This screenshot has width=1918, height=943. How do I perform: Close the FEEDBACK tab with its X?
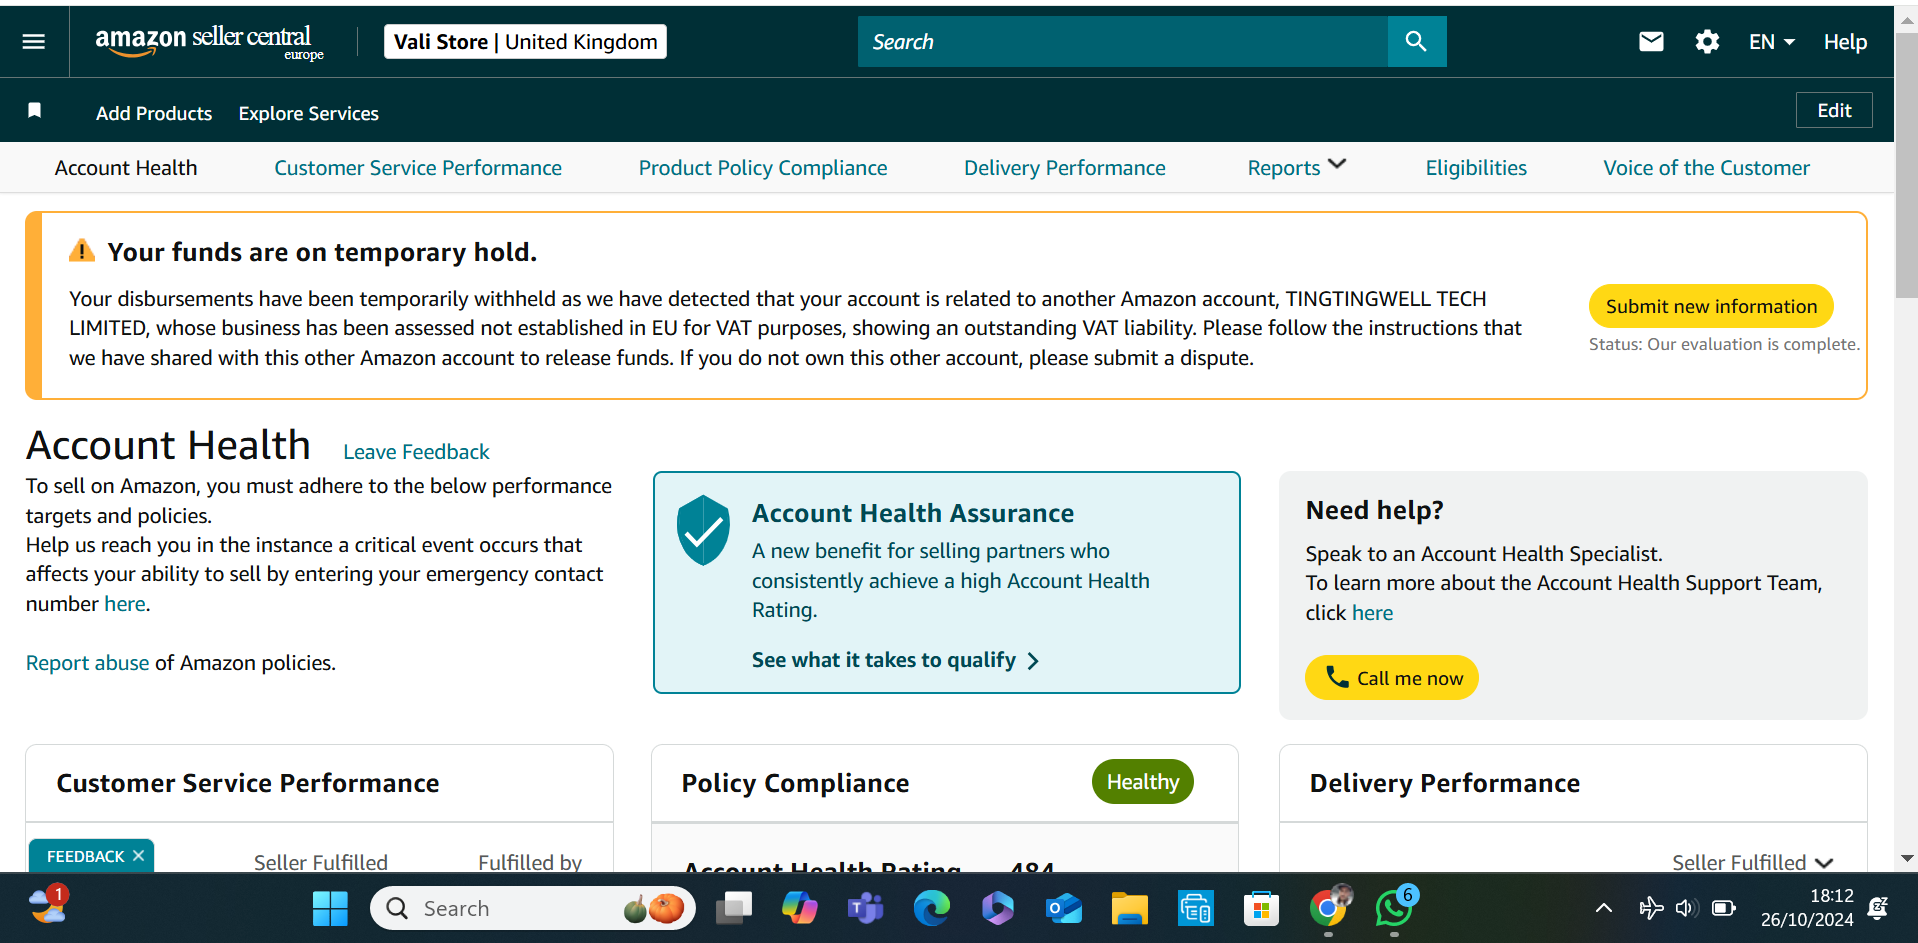[x=139, y=856]
